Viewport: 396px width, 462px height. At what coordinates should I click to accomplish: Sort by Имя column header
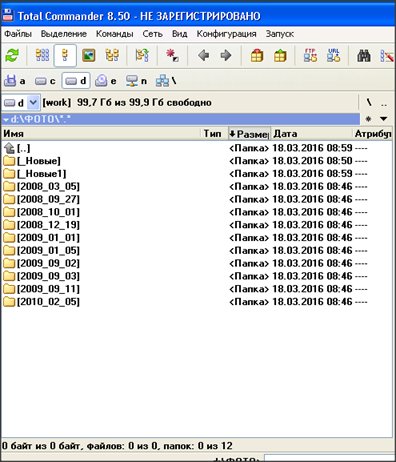click(x=101, y=134)
